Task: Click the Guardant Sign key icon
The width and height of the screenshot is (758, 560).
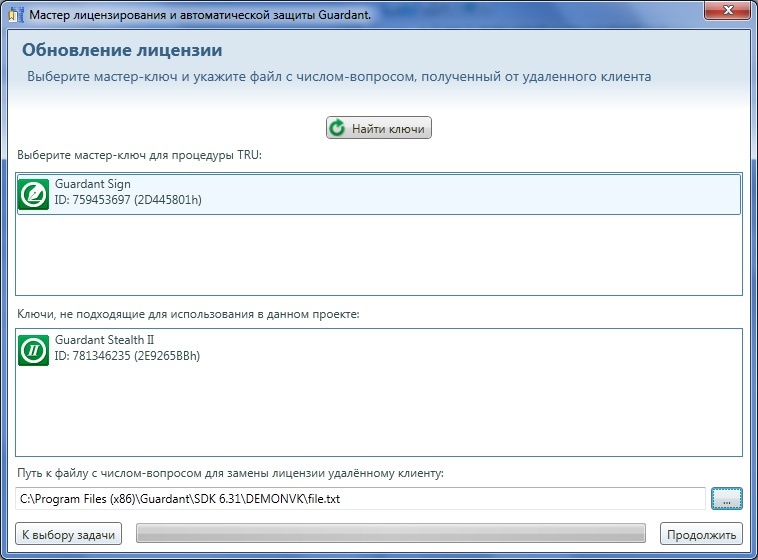Action: click(x=33, y=194)
